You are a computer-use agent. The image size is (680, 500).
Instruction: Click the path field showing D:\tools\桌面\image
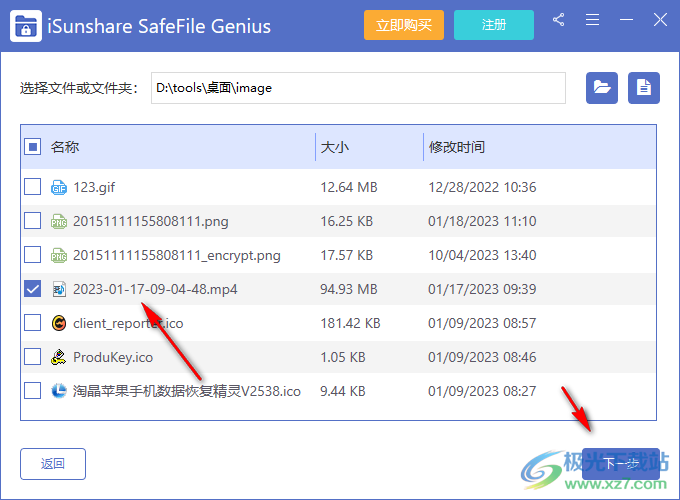click(358, 88)
